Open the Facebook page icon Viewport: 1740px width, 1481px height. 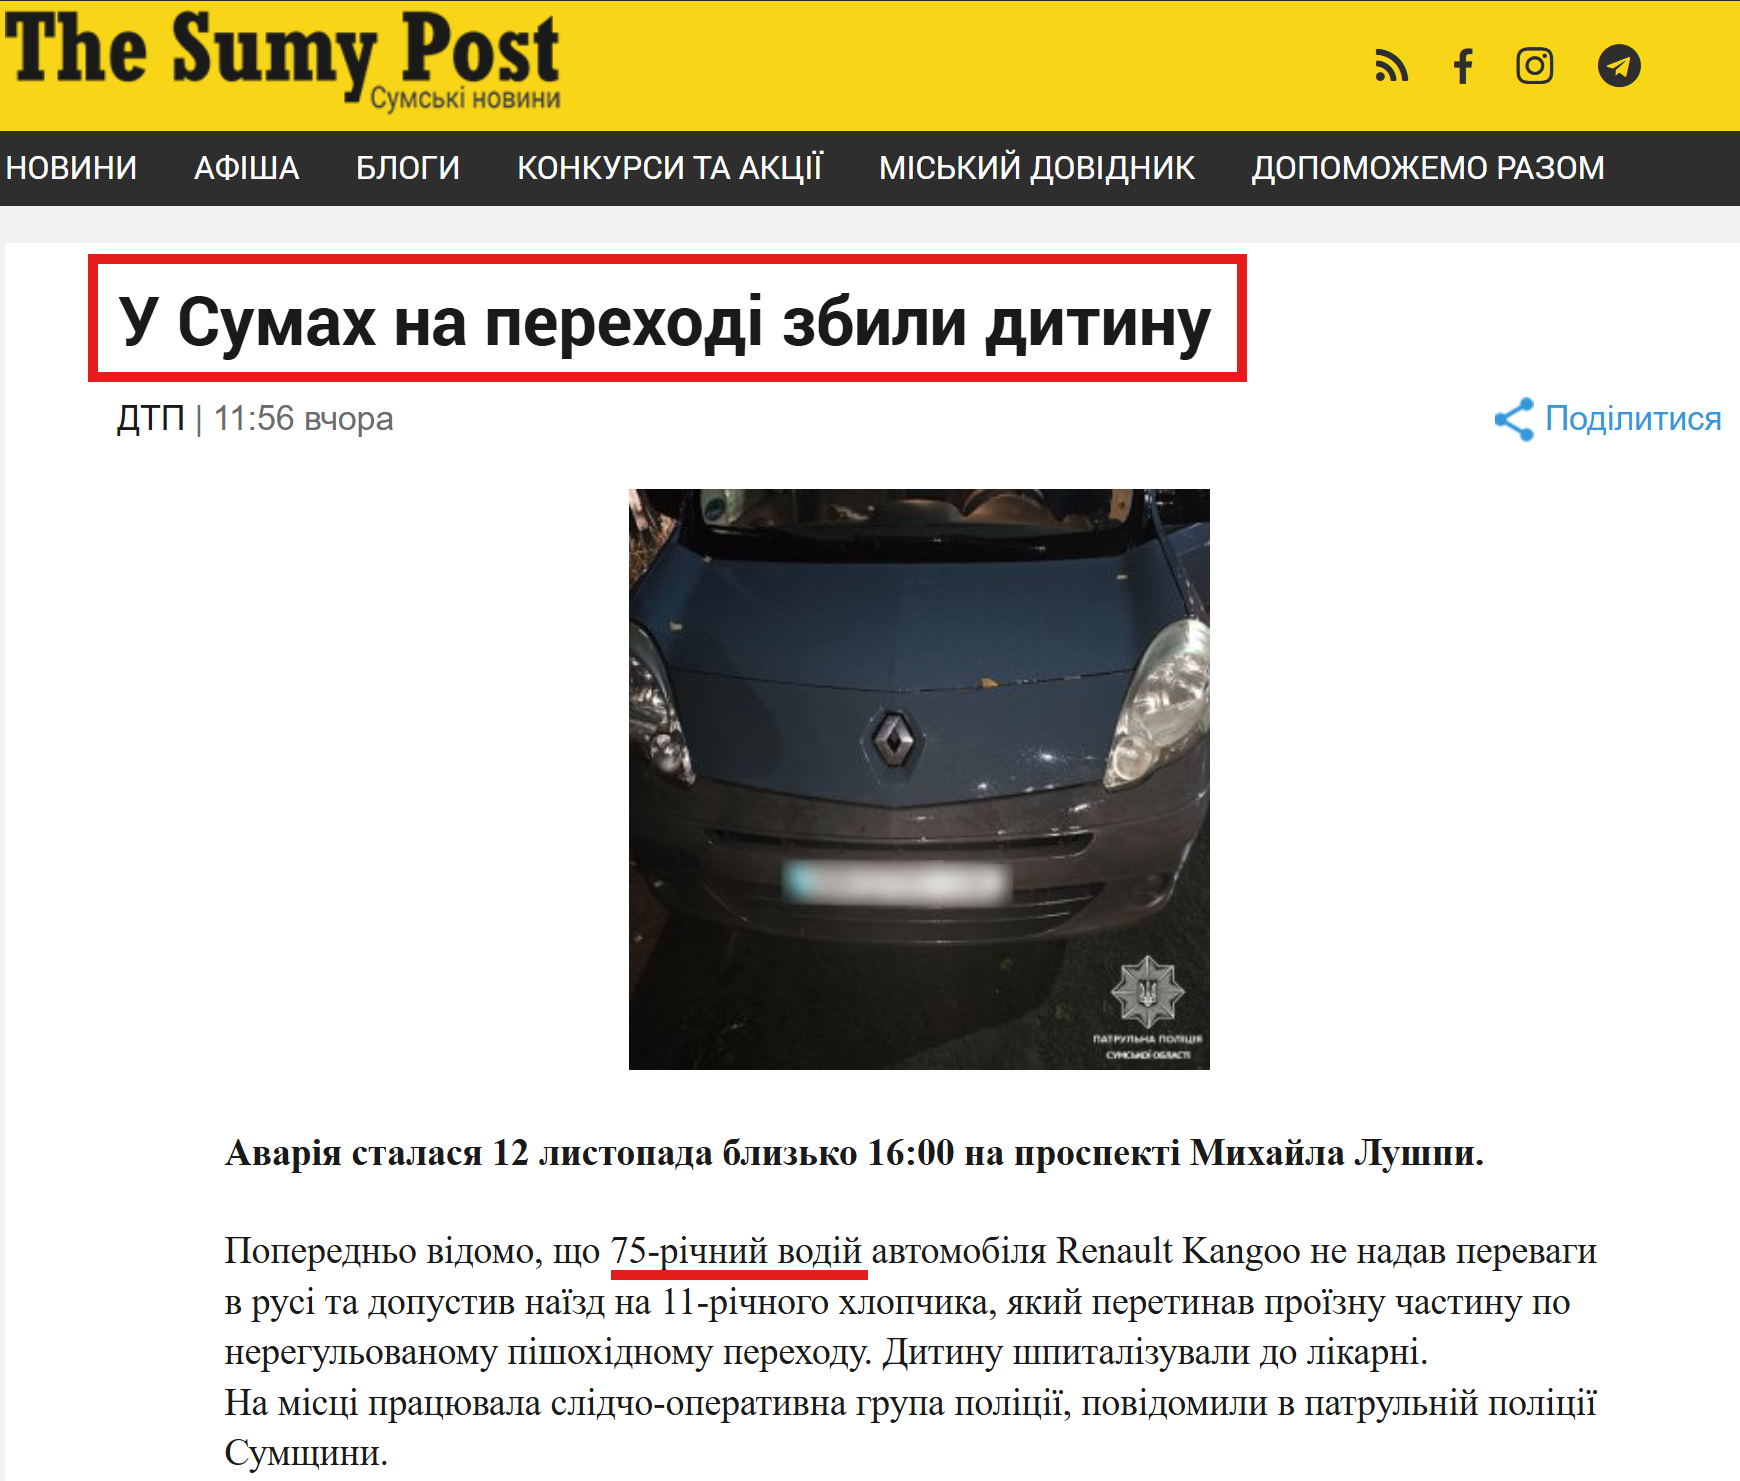(1463, 66)
